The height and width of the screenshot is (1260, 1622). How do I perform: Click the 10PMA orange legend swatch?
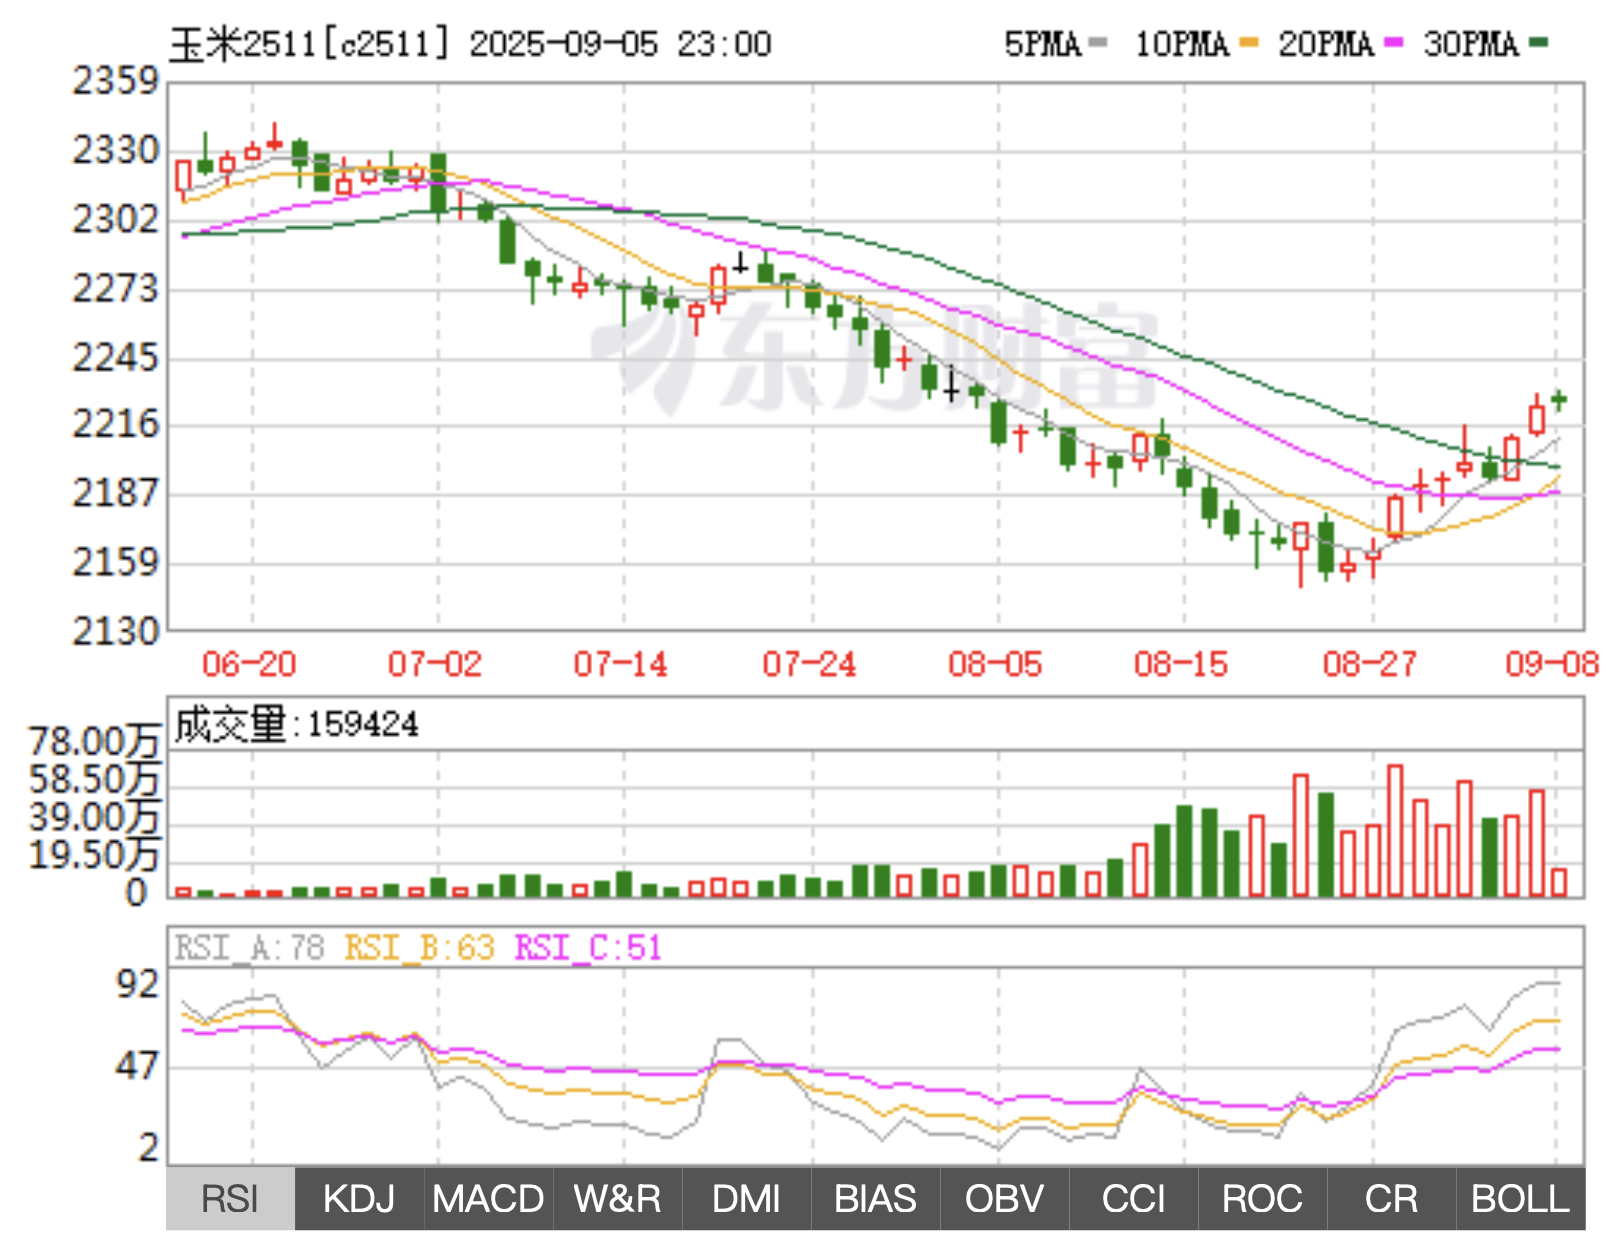[x=1248, y=43]
